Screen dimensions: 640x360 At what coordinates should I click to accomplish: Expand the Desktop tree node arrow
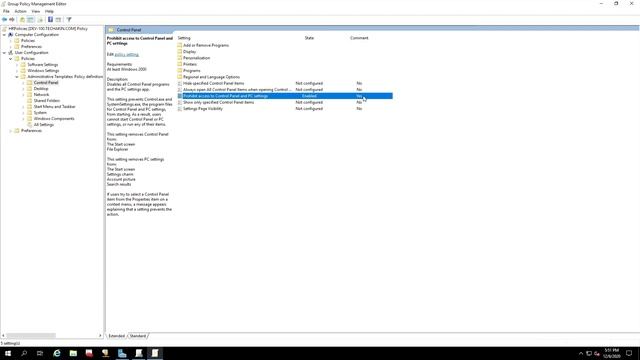[x=23, y=89]
